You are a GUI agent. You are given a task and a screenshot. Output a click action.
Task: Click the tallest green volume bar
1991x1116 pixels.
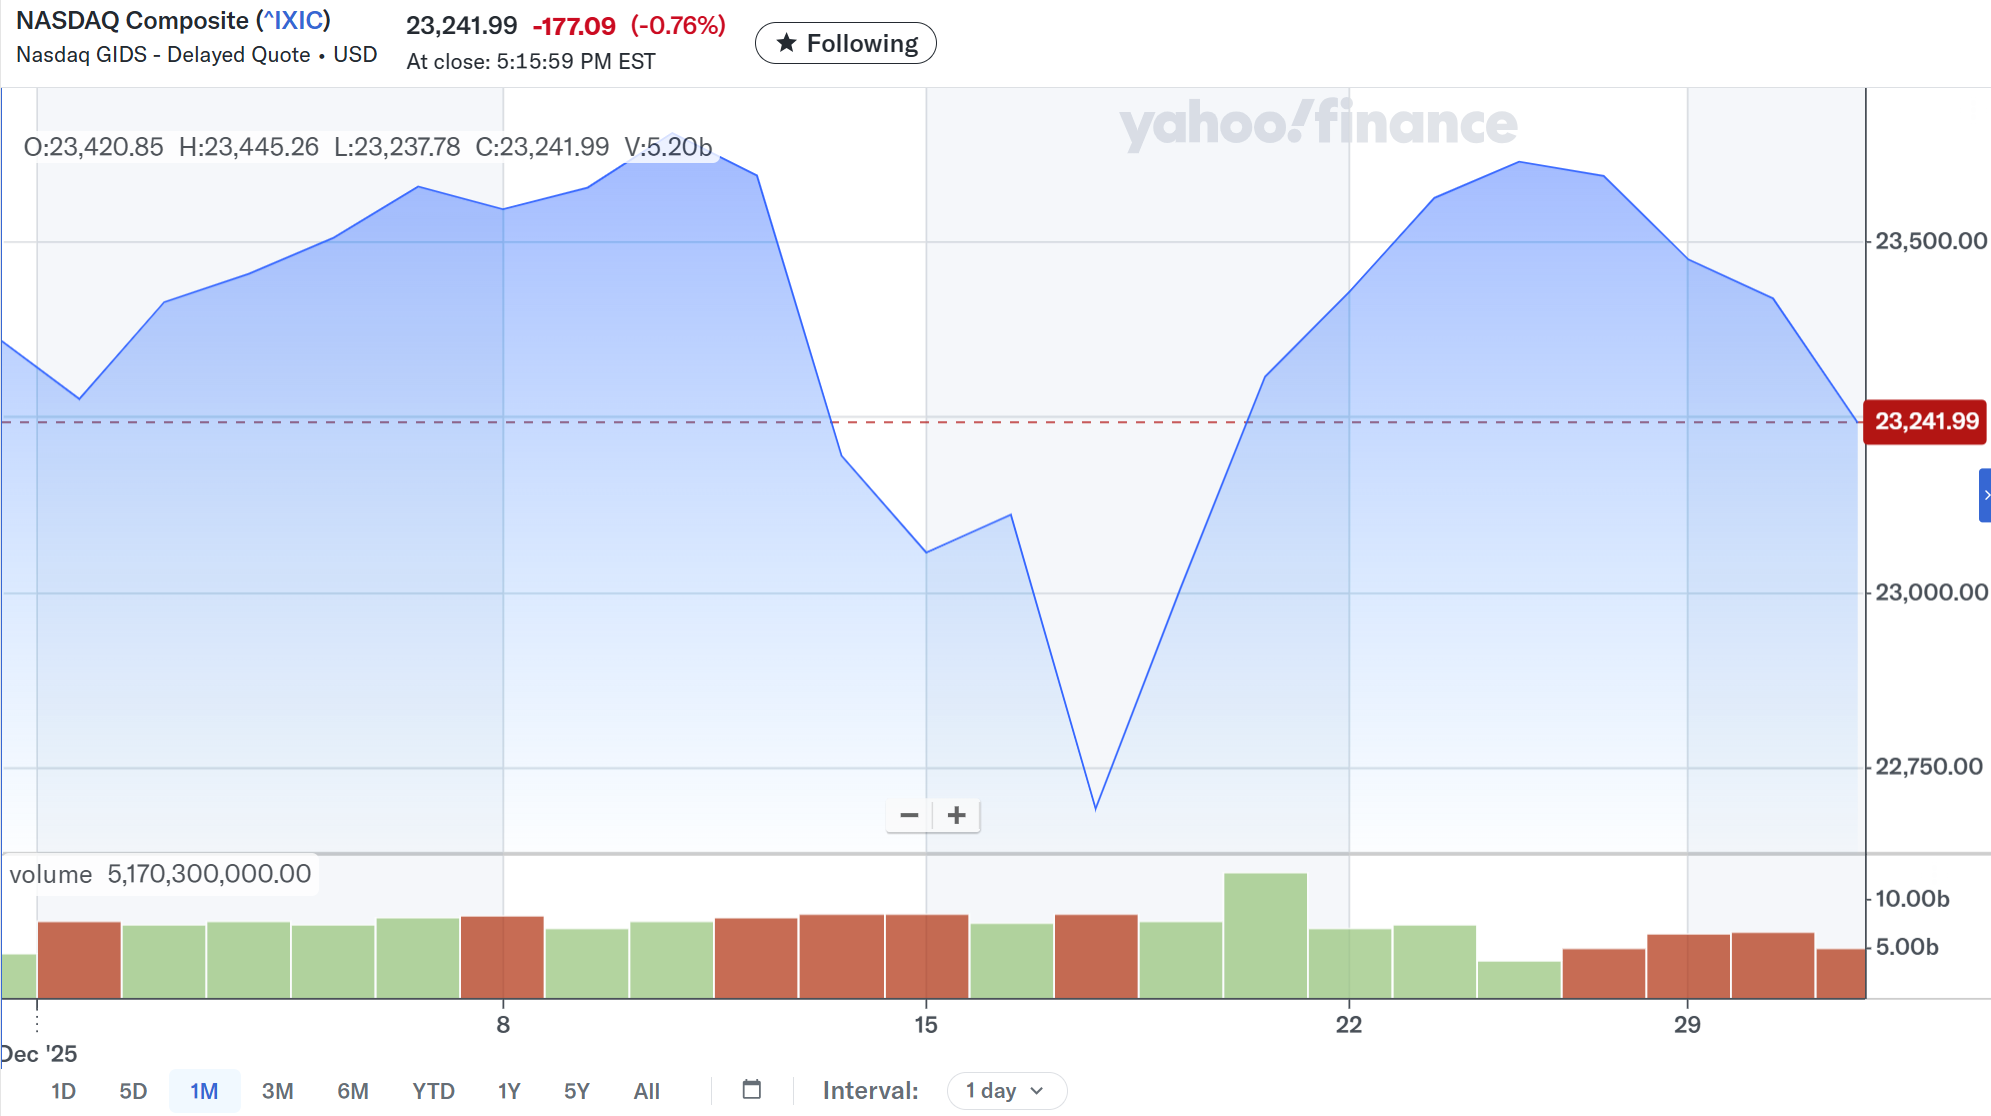[x=1265, y=935]
